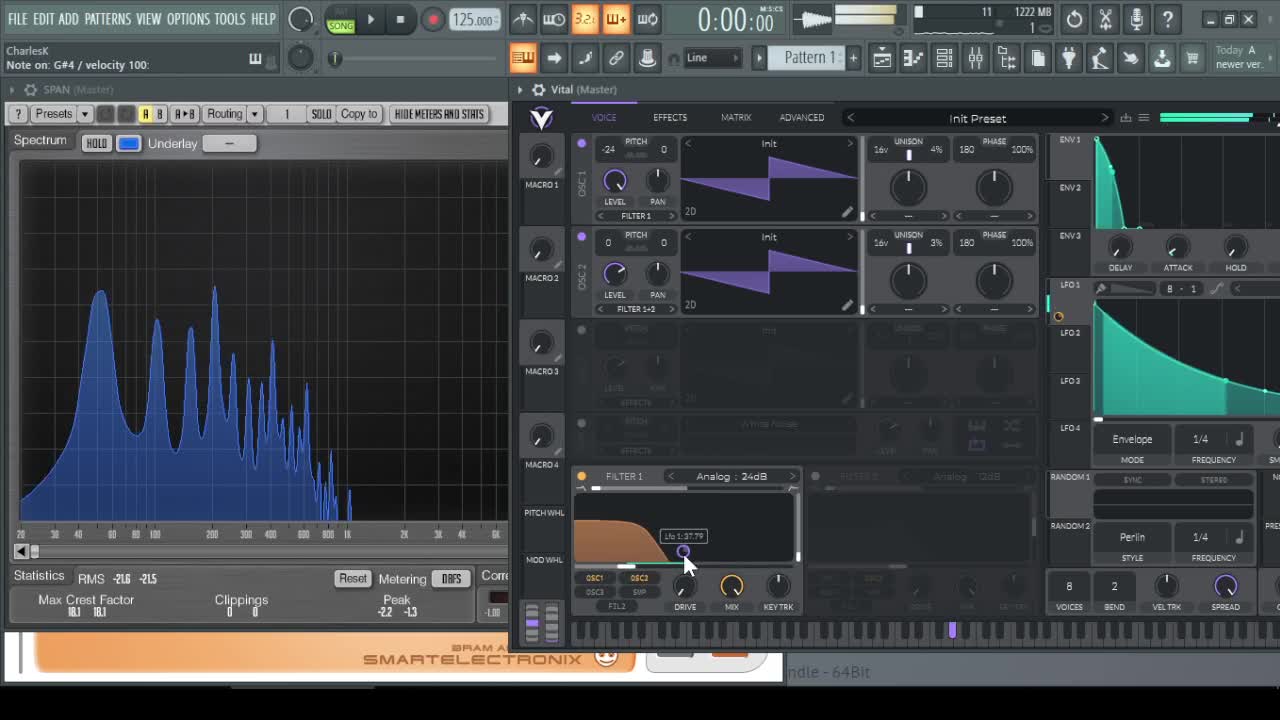The width and height of the screenshot is (1280, 720).
Task: Click the Vital plugin gear icon
Action: pyautogui.click(x=538, y=90)
